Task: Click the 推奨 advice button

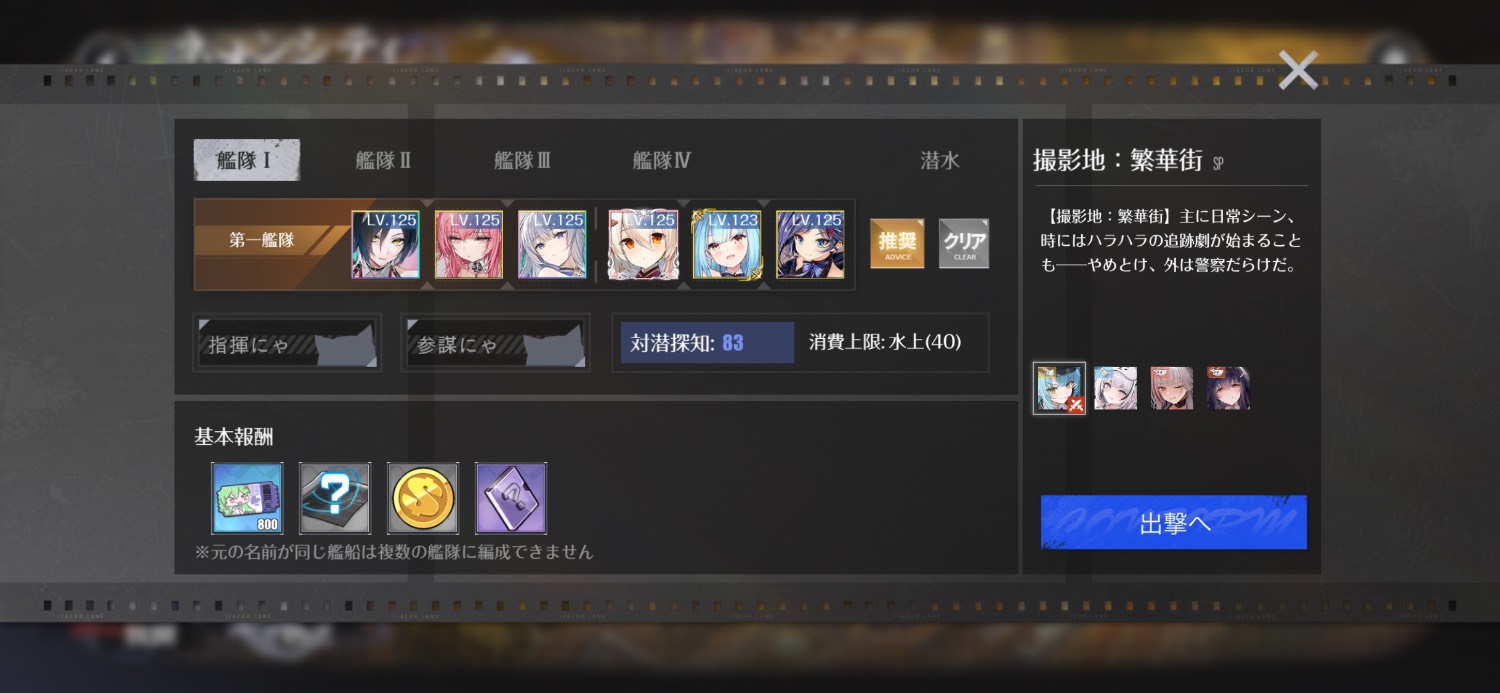Action: (897, 244)
